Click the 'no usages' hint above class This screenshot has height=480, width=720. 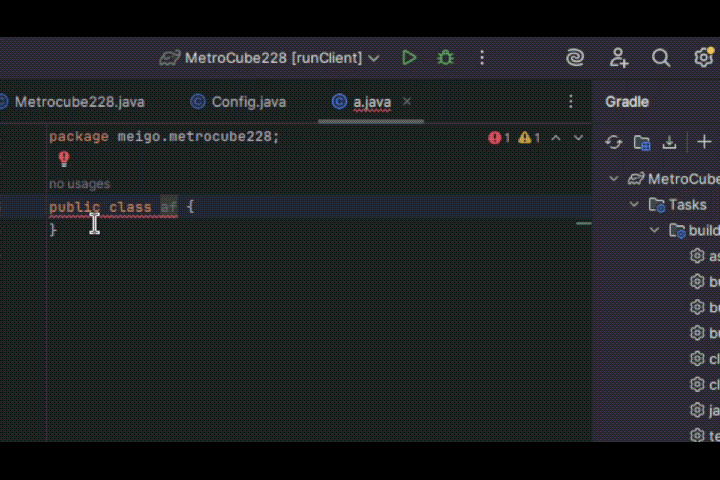(79, 184)
